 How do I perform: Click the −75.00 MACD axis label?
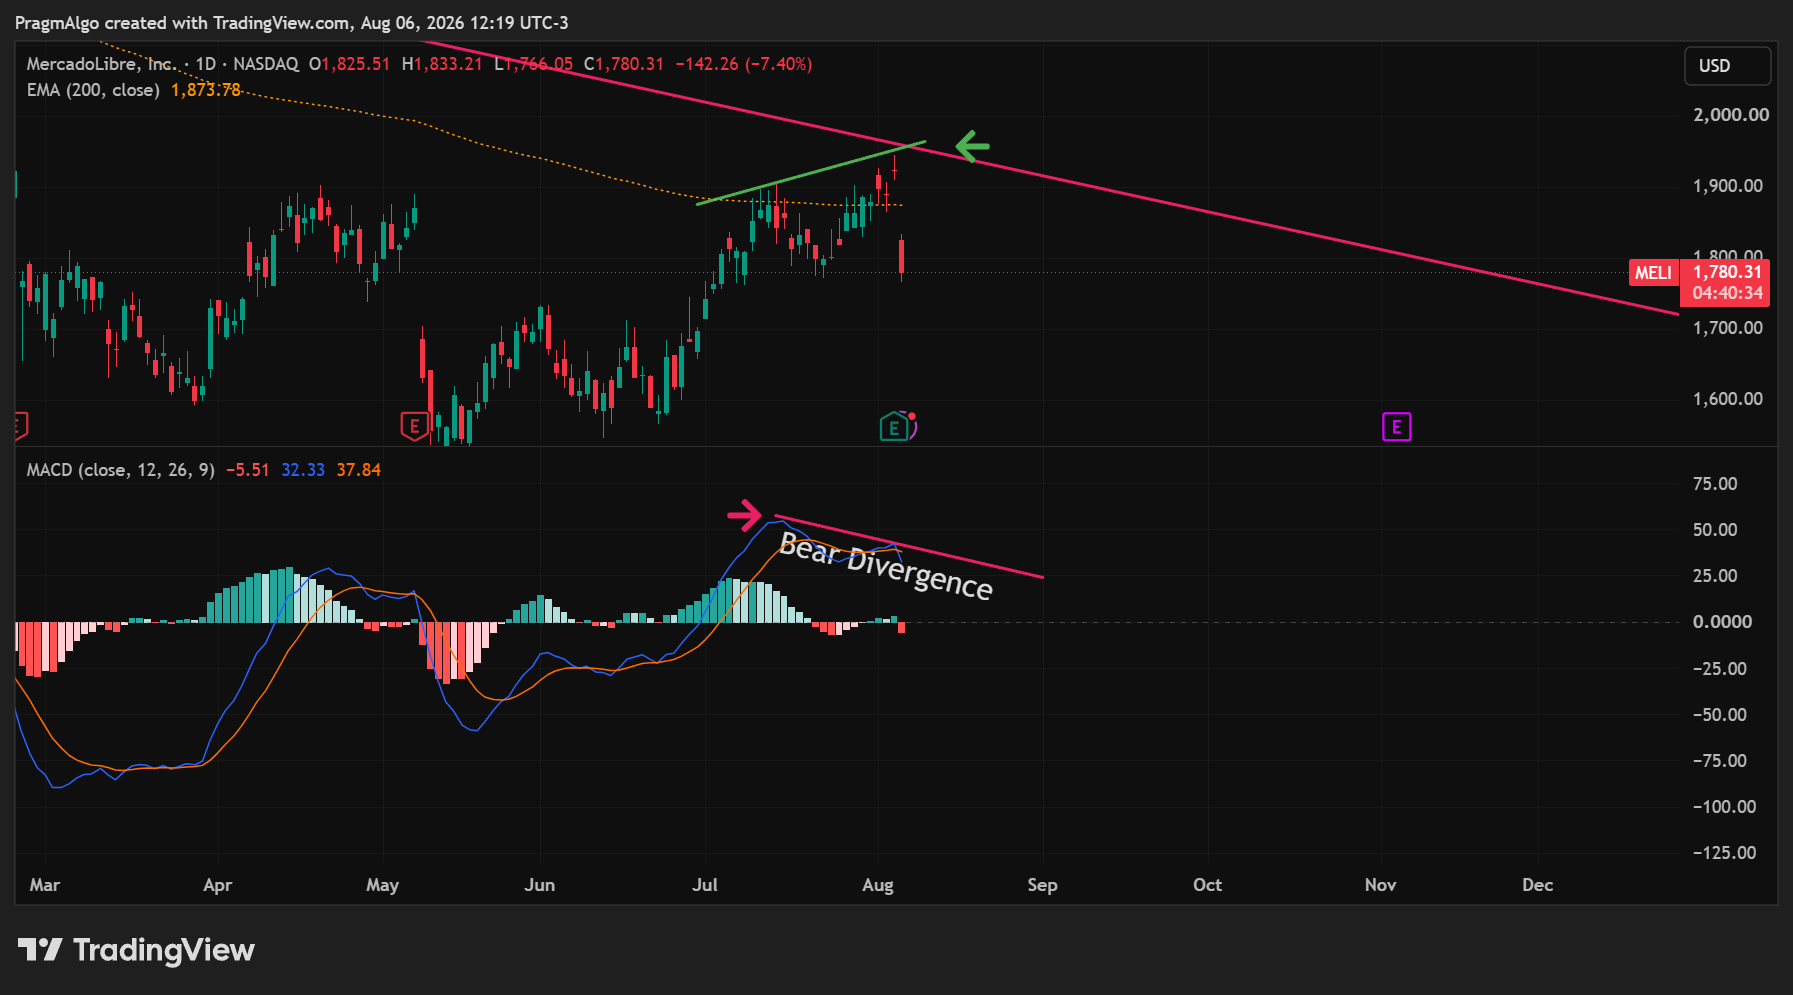1720,761
